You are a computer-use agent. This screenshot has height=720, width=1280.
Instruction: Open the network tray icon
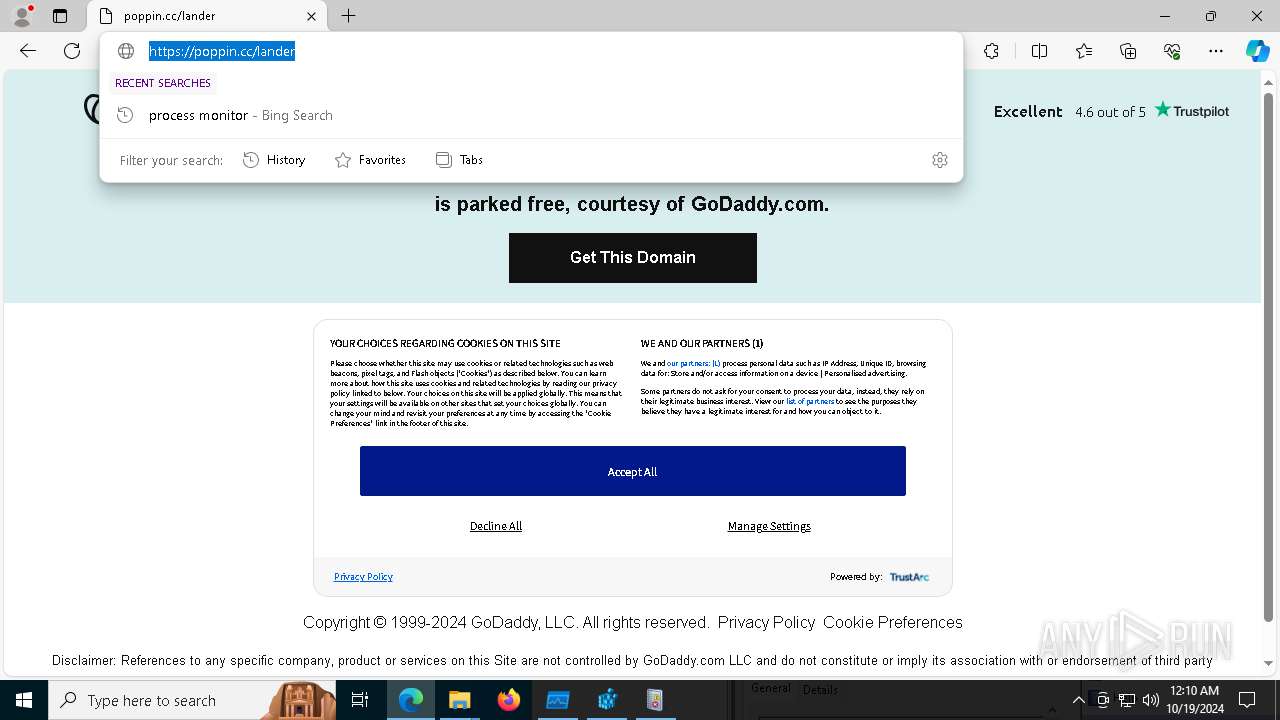[1127, 700]
